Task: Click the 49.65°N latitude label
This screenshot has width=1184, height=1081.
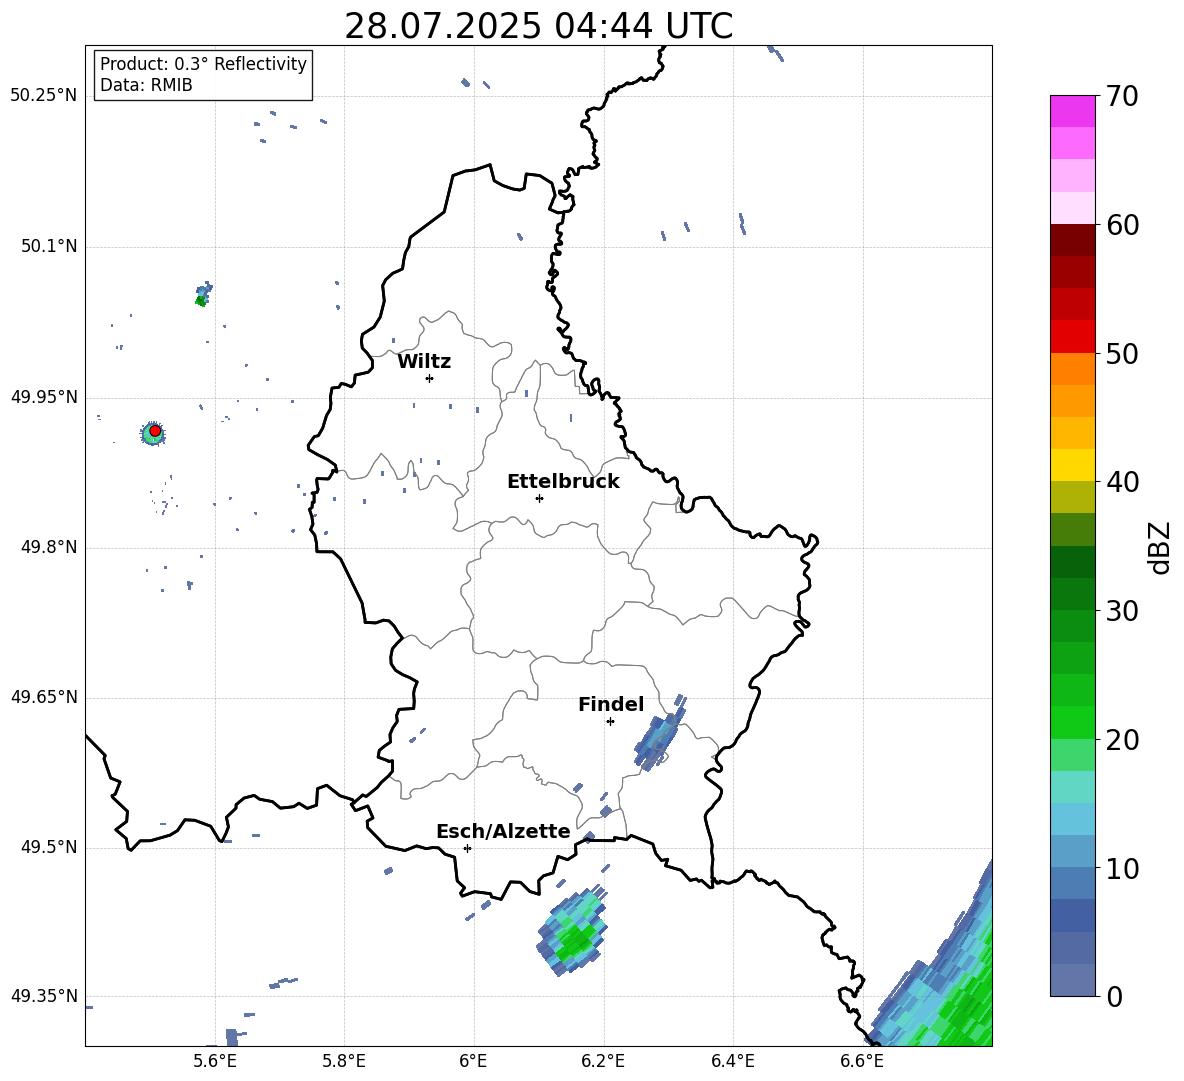Action: 44,696
